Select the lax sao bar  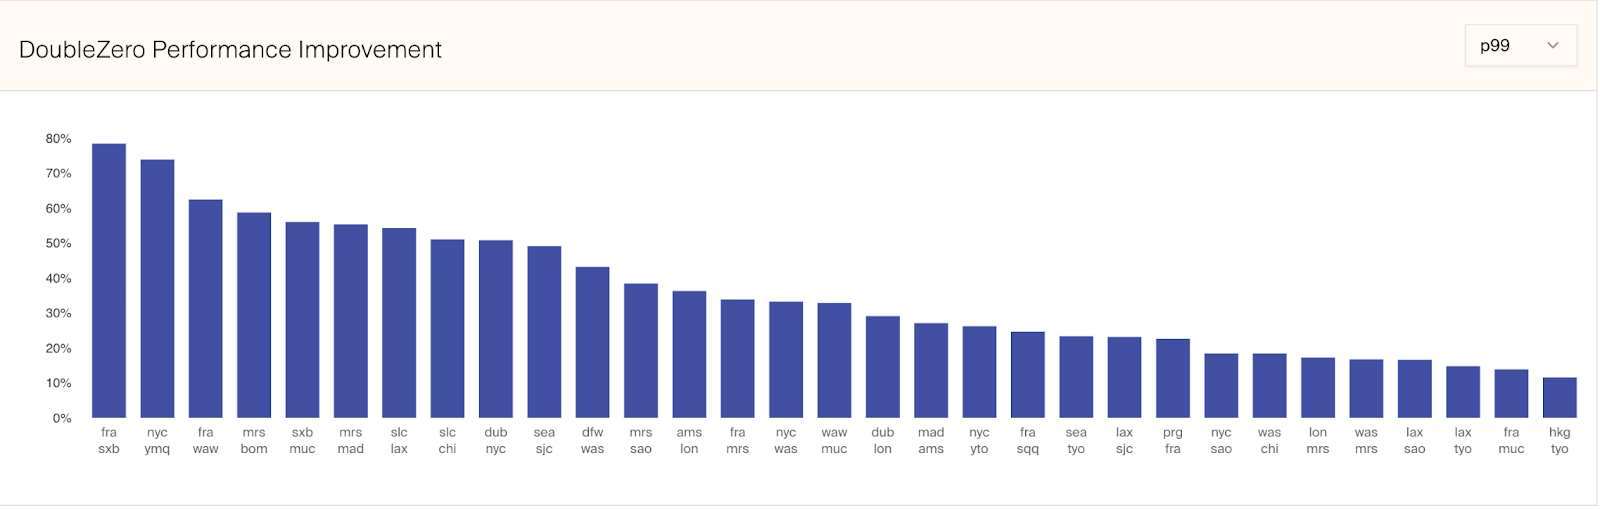1414,389
